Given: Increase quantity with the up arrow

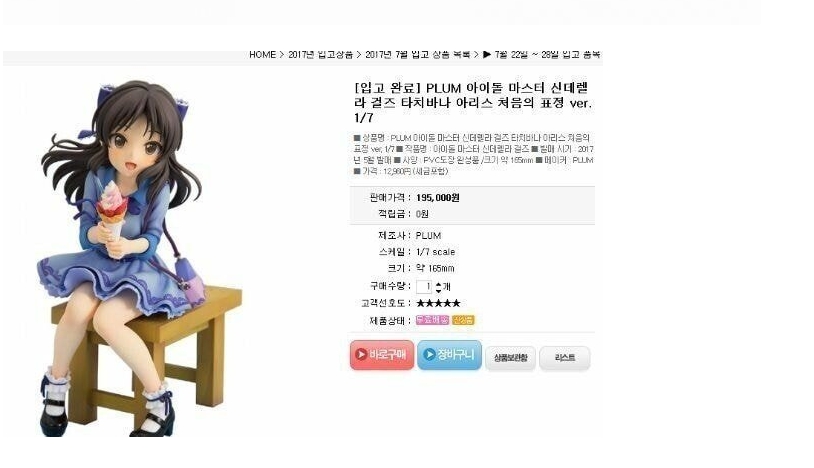Looking at the screenshot, I should (x=438, y=284).
